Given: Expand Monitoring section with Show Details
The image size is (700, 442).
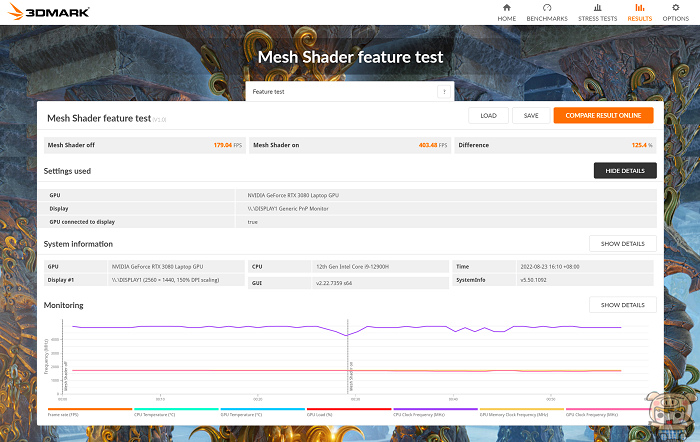Looking at the screenshot, I should tap(622, 304).
